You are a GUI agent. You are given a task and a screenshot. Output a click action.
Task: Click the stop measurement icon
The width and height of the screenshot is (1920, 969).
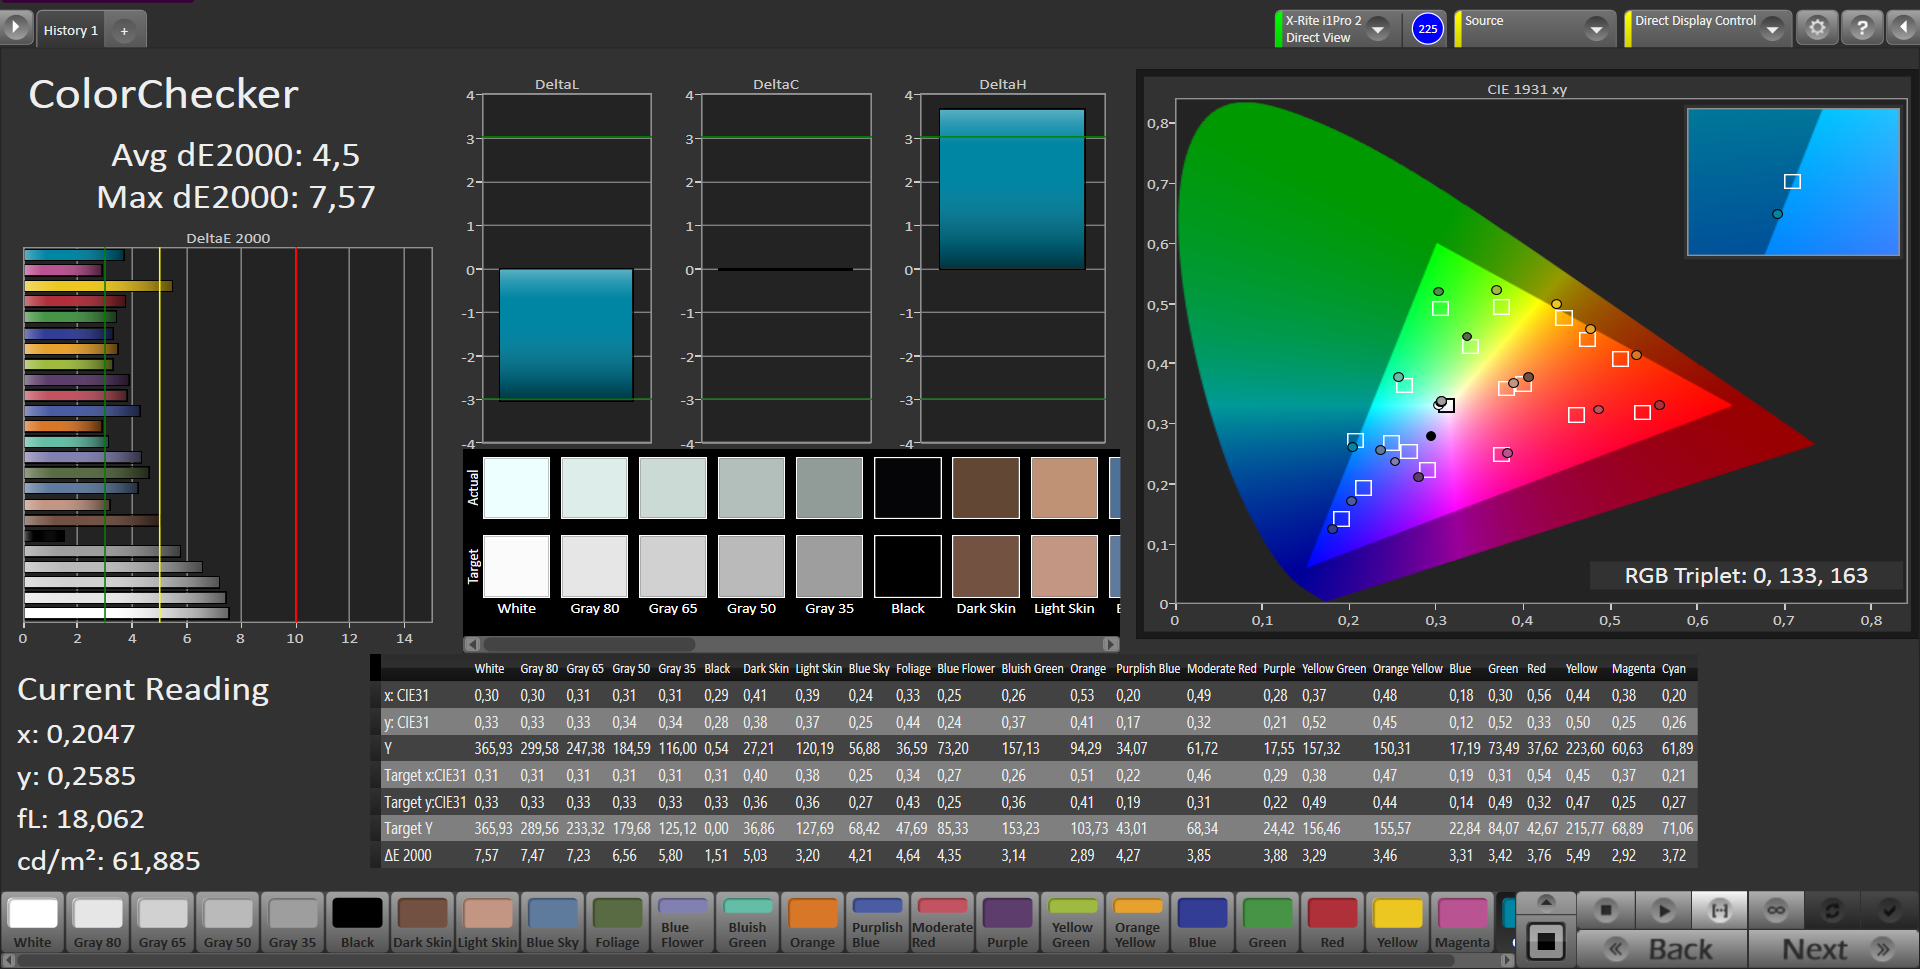(1606, 910)
